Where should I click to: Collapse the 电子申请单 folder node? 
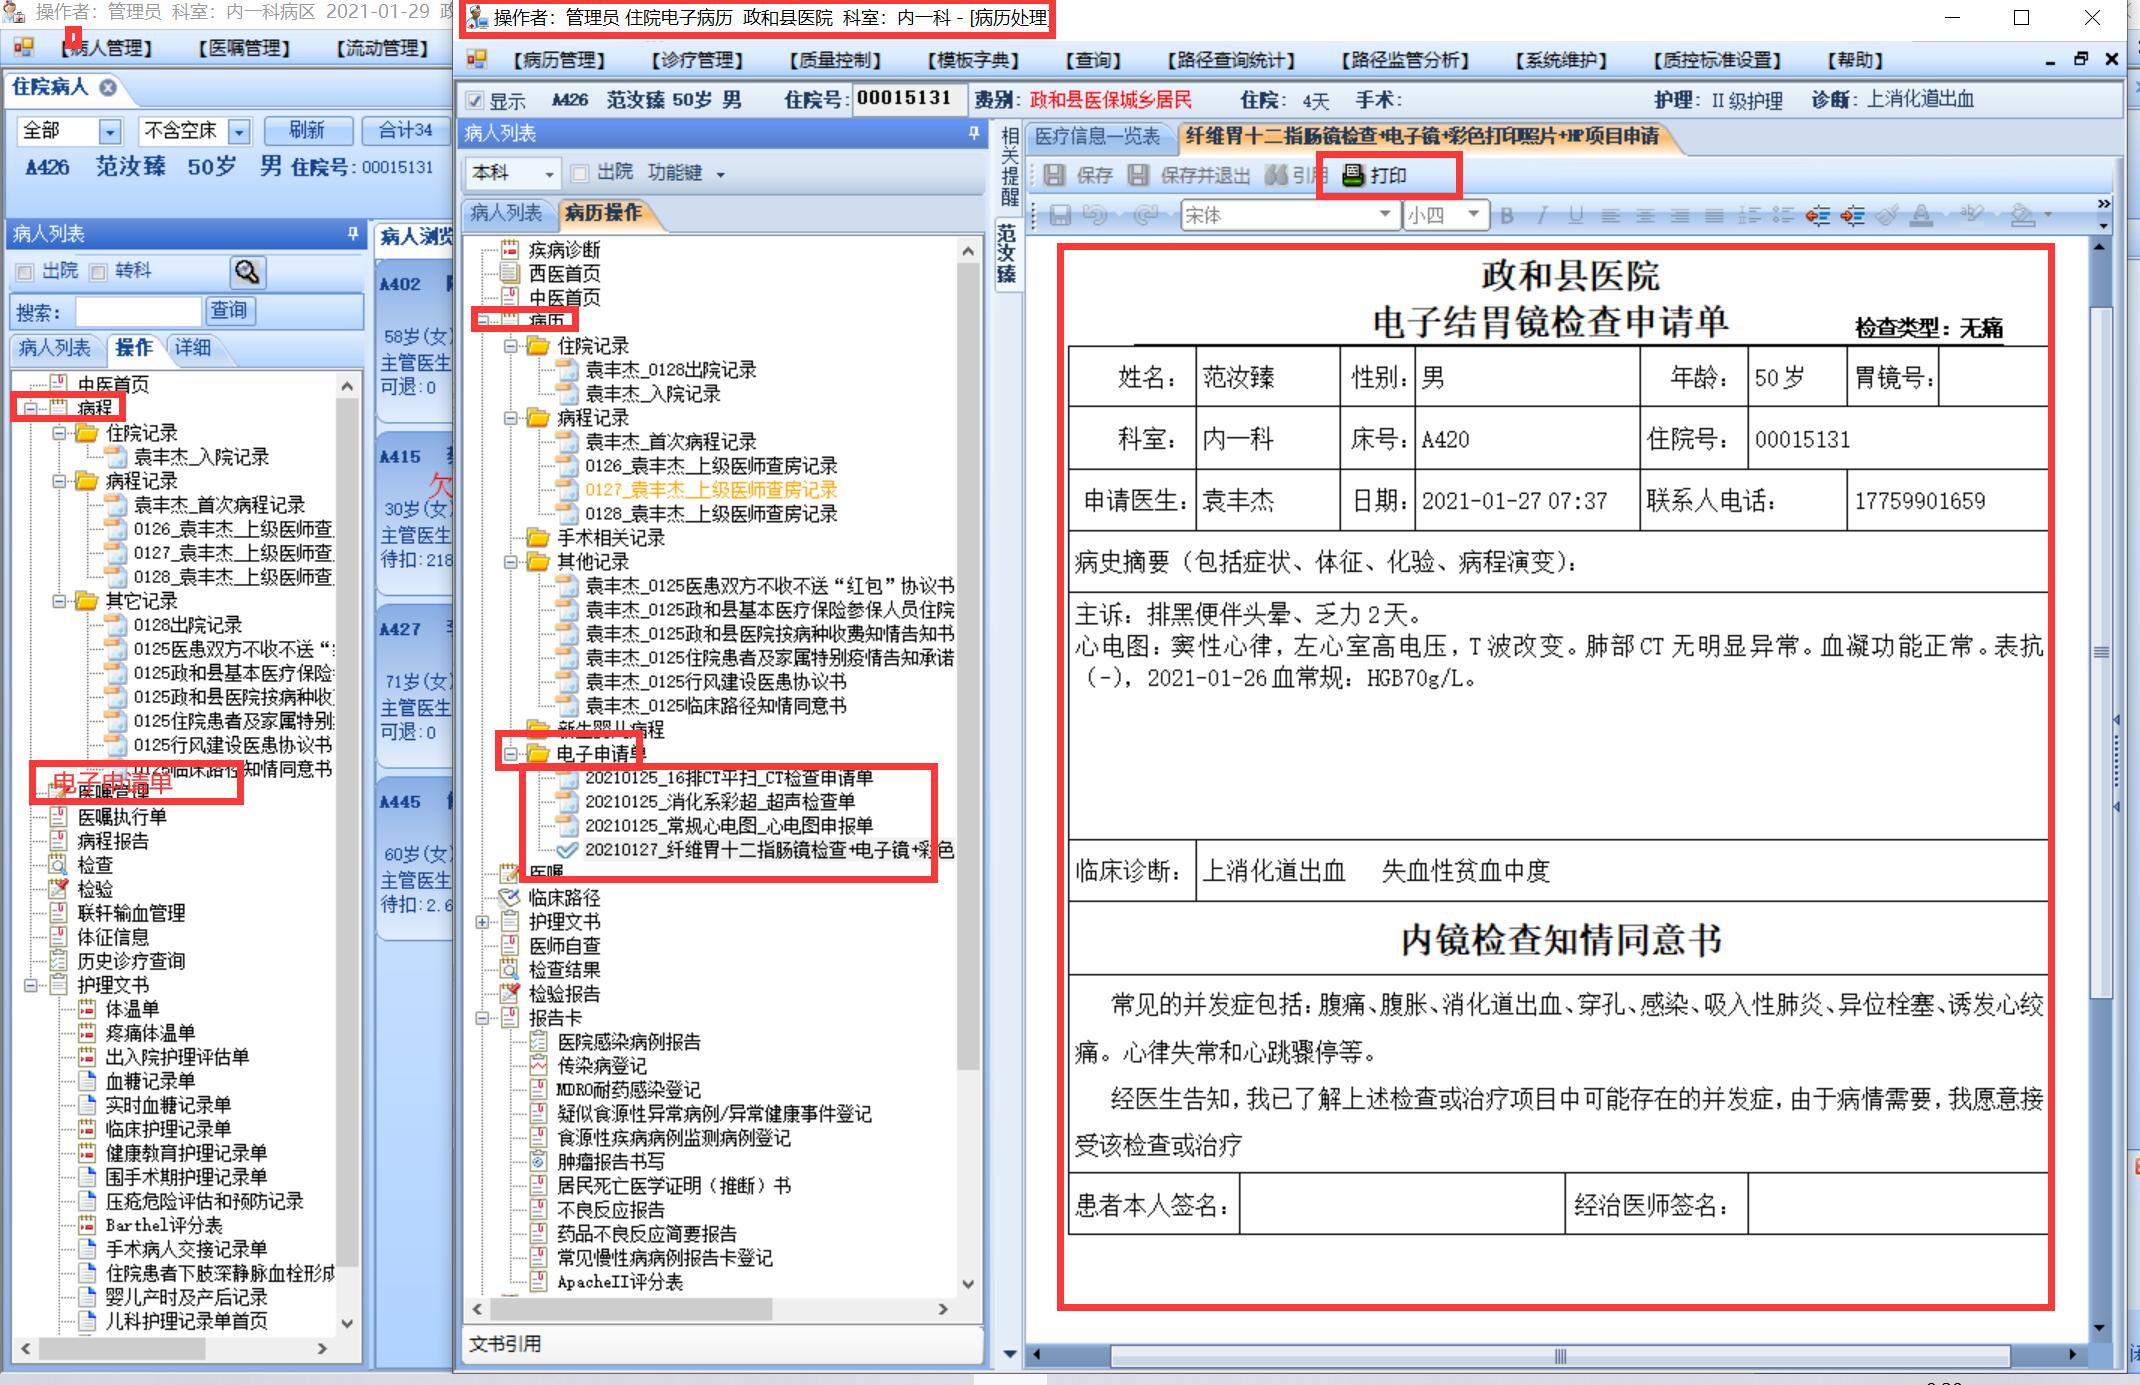coord(511,754)
